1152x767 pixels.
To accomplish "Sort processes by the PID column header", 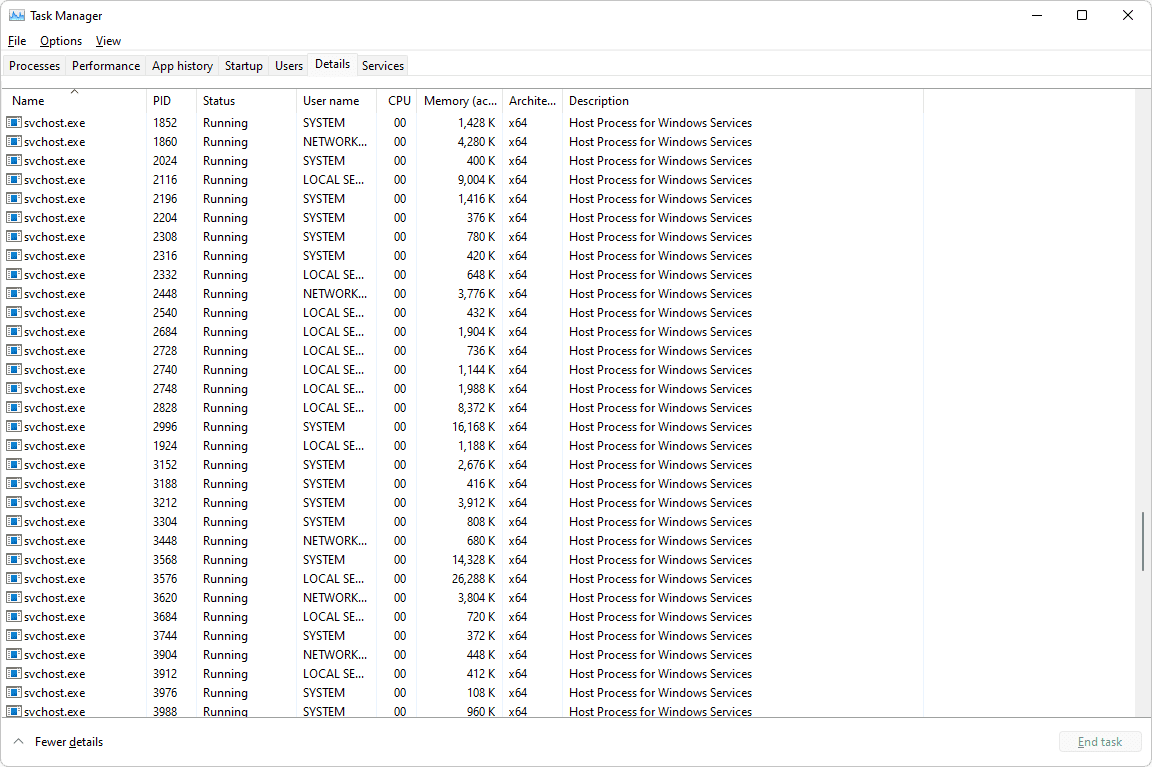I will click(x=171, y=101).
